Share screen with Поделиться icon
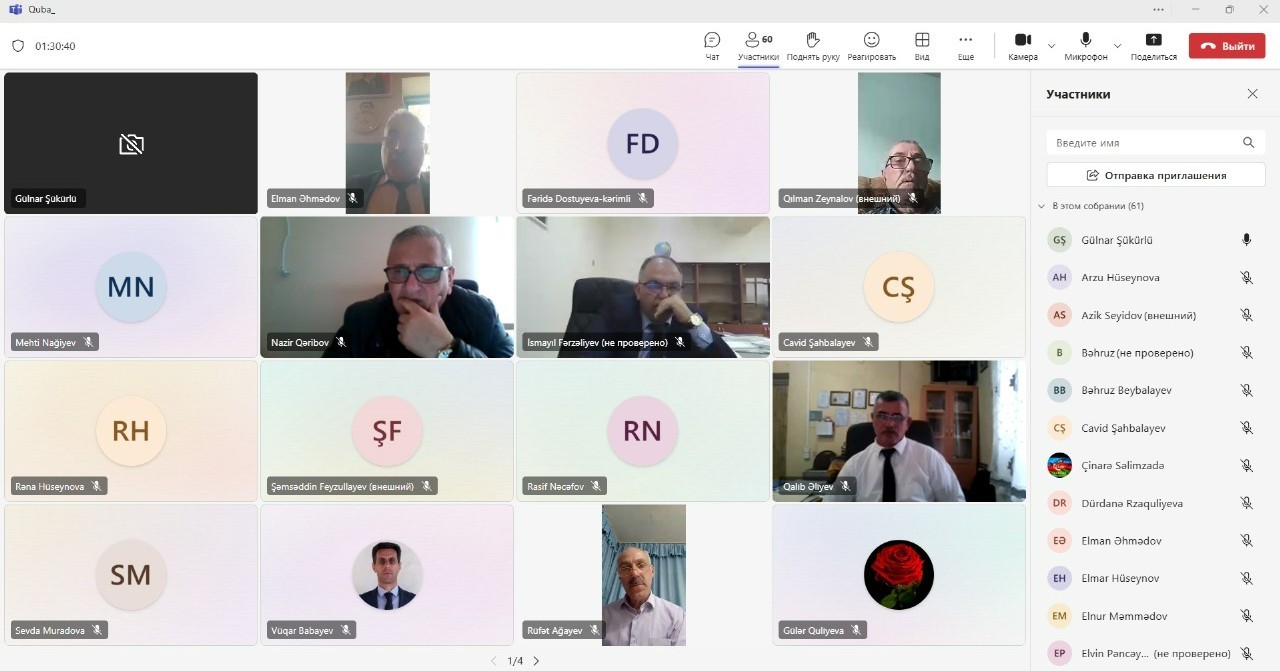Image resolution: width=1280 pixels, height=671 pixels. tap(1153, 40)
